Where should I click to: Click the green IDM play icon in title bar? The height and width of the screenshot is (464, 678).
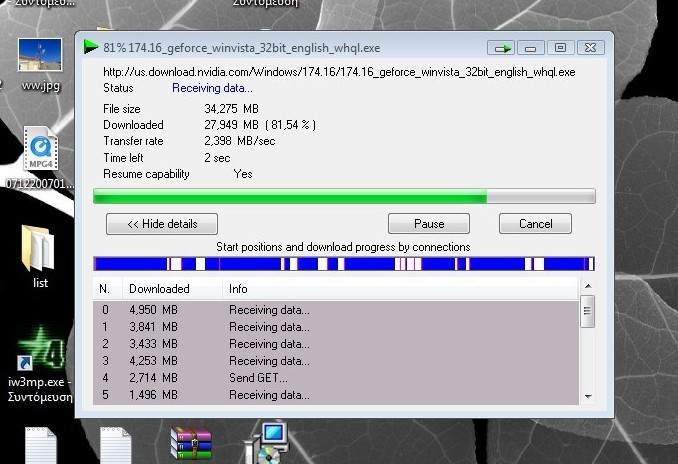pos(90,47)
